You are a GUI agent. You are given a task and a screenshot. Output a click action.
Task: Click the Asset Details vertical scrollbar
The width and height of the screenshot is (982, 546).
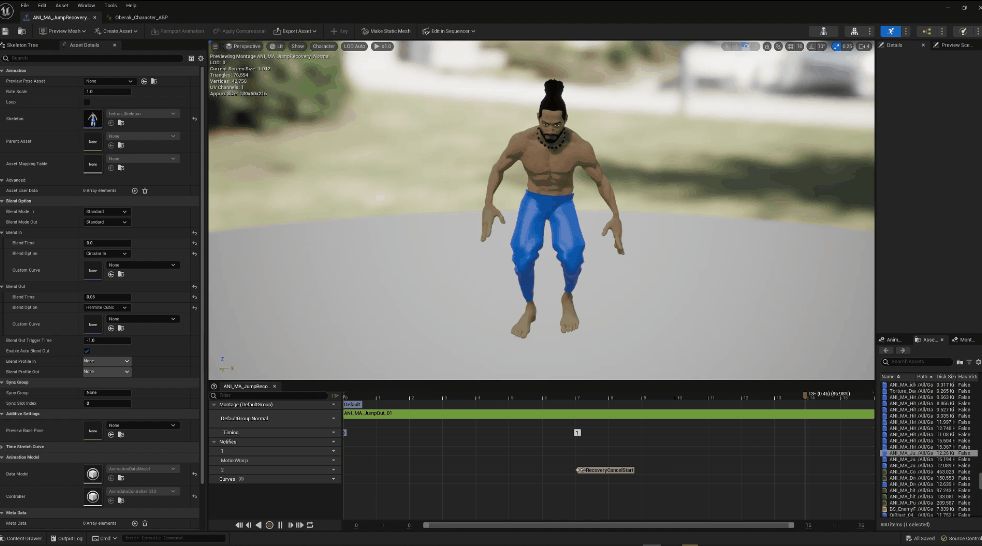202,276
